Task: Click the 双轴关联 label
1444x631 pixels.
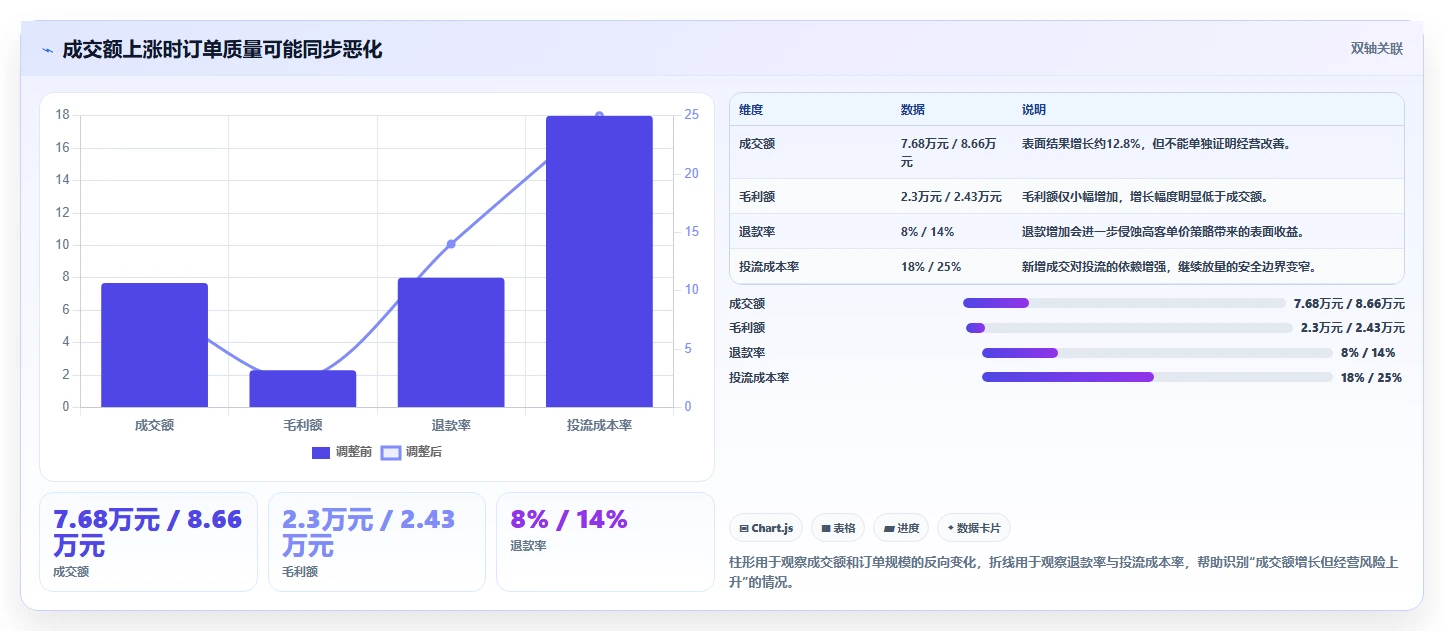Action: (x=1377, y=48)
